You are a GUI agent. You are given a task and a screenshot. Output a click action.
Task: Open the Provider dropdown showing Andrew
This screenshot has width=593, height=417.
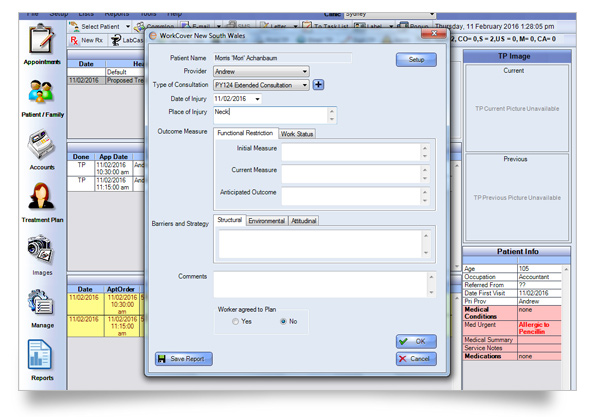[261, 71]
